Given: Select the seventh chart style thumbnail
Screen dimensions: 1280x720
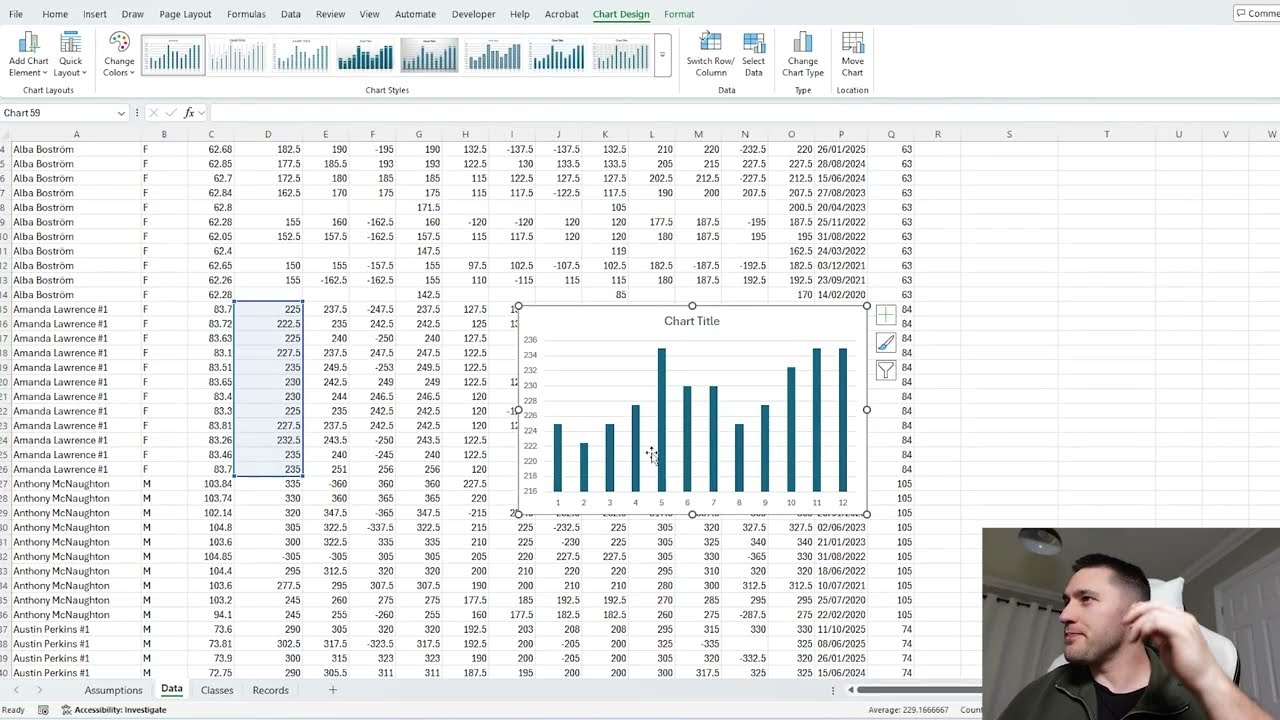Looking at the screenshot, I should coord(557,56).
